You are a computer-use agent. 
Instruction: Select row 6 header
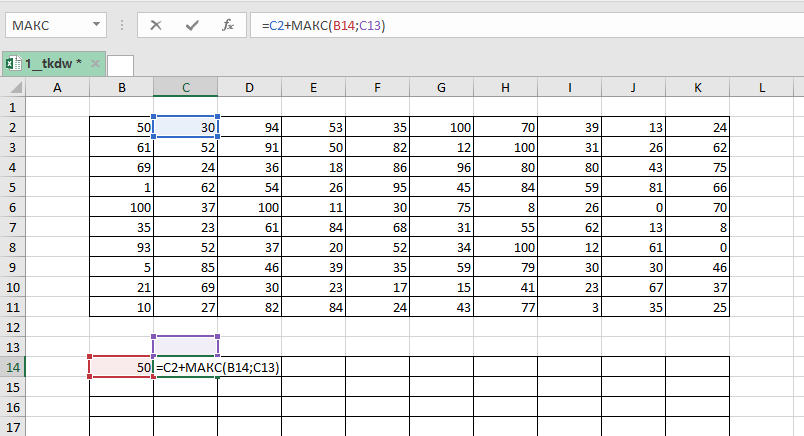tap(12, 207)
